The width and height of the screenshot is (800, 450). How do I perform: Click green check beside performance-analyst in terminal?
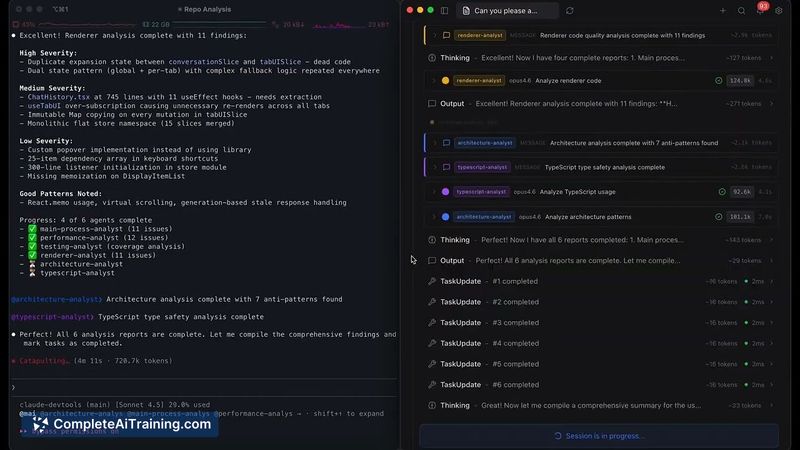point(32,238)
